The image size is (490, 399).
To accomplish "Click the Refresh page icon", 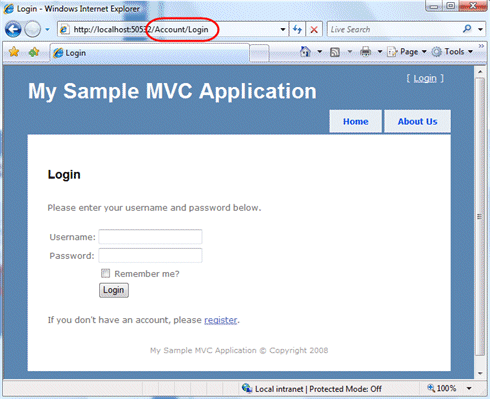I will tap(297, 30).
